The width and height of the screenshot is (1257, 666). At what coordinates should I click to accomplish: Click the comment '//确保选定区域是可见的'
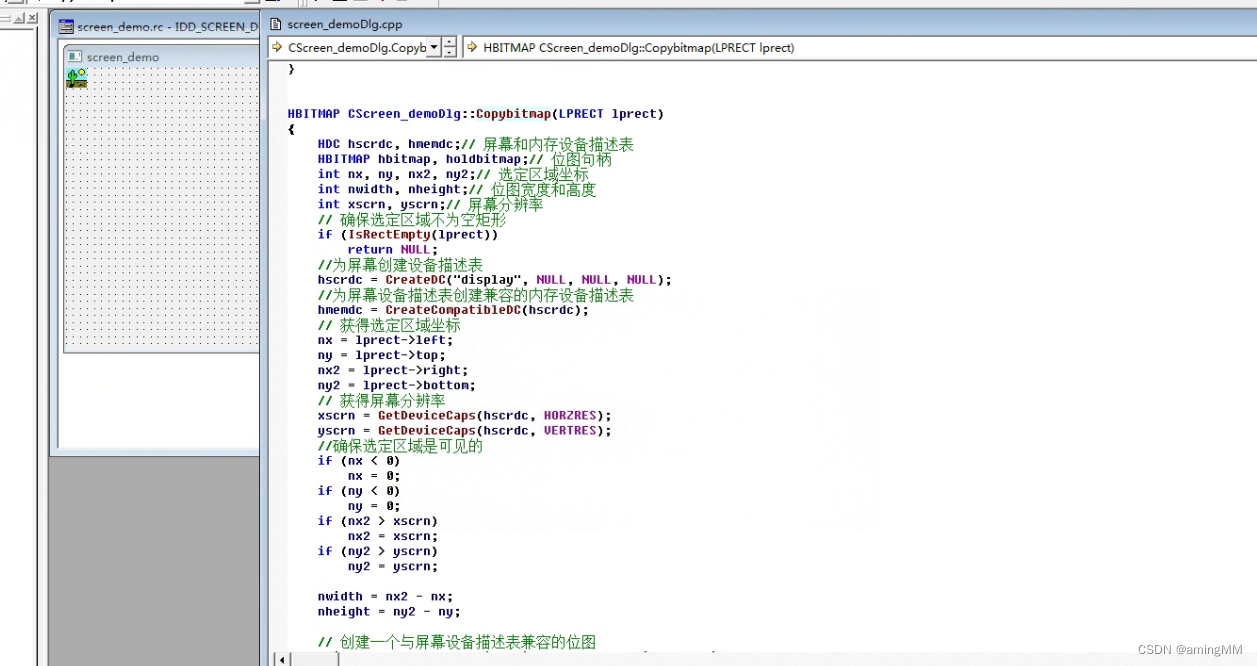[400, 446]
